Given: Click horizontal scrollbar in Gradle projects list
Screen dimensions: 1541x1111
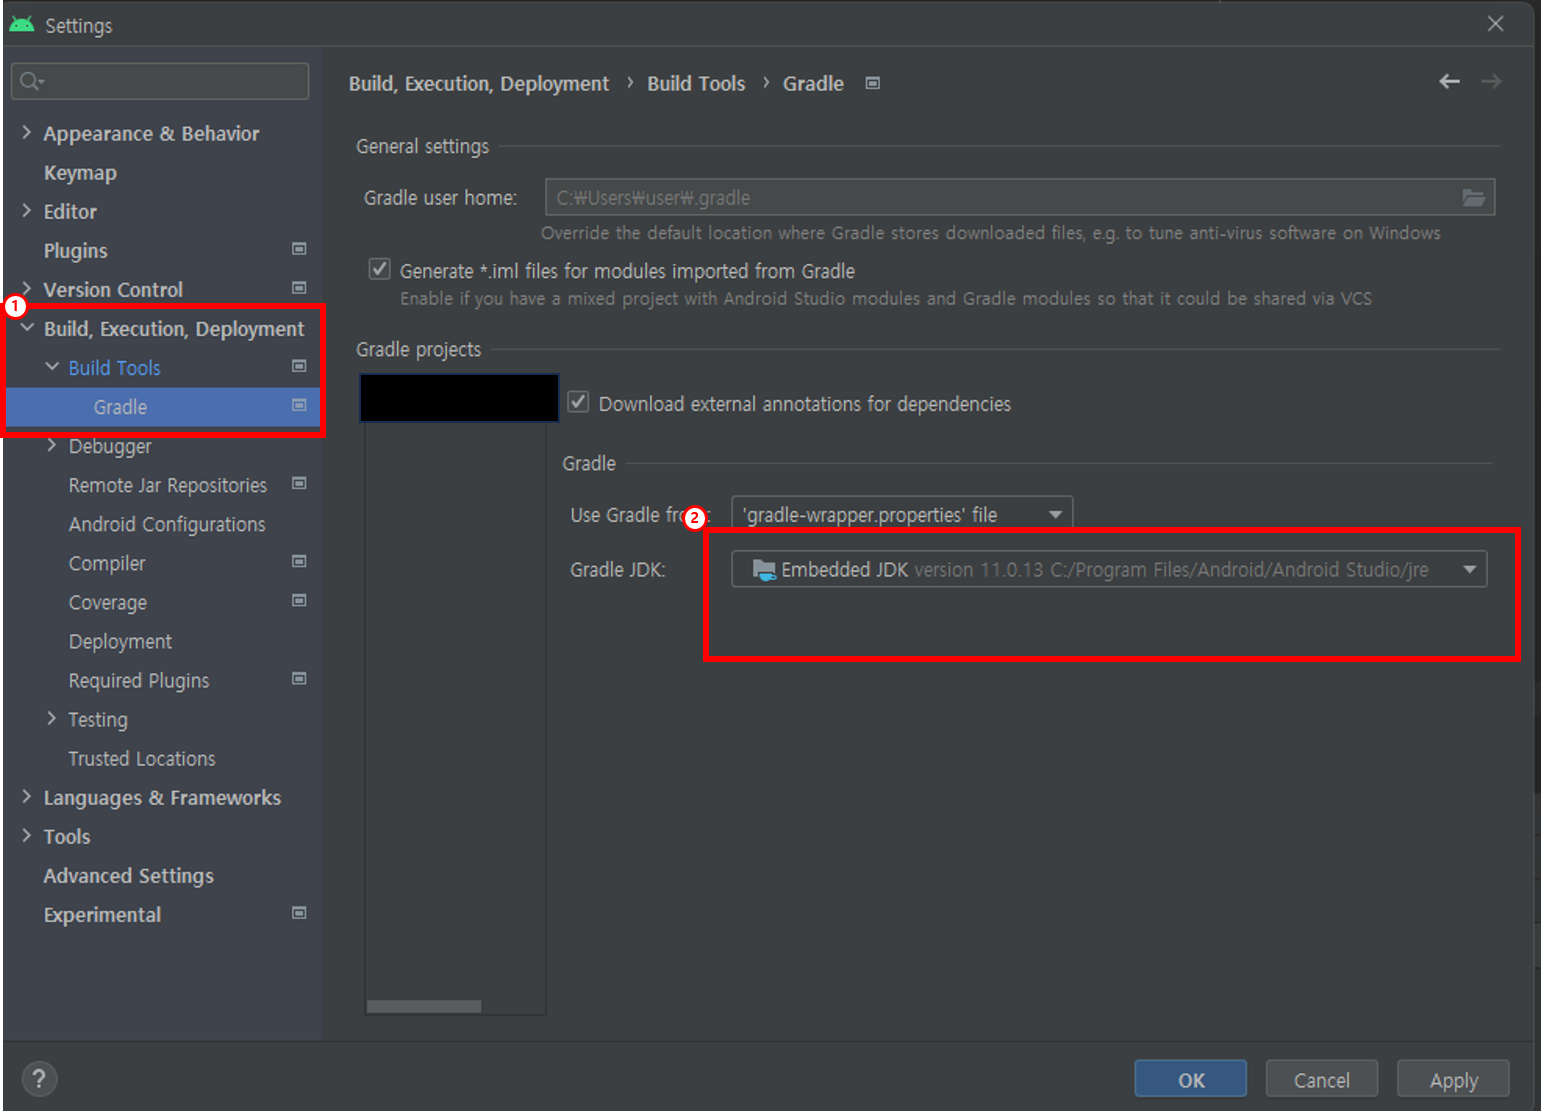Looking at the screenshot, I should pos(424,1006).
